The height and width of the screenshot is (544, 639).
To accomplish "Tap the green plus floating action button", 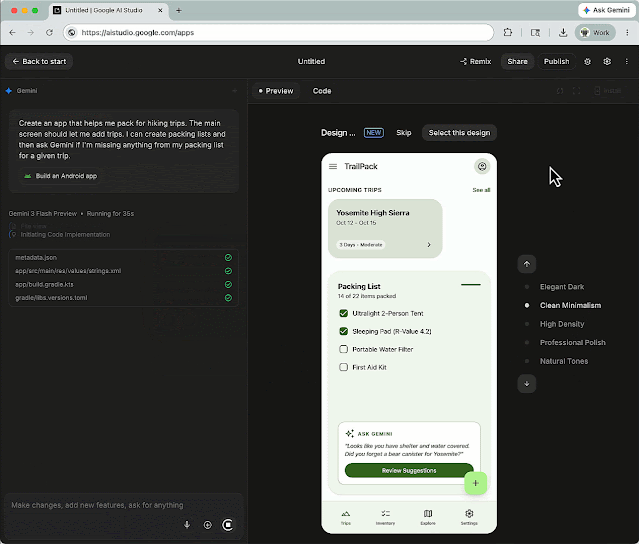I will point(476,483).
